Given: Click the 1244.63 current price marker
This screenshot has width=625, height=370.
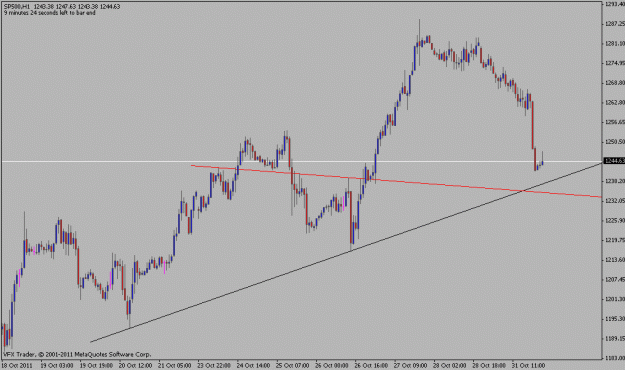Looking at the screenshot, I should (x=614, y=161).
